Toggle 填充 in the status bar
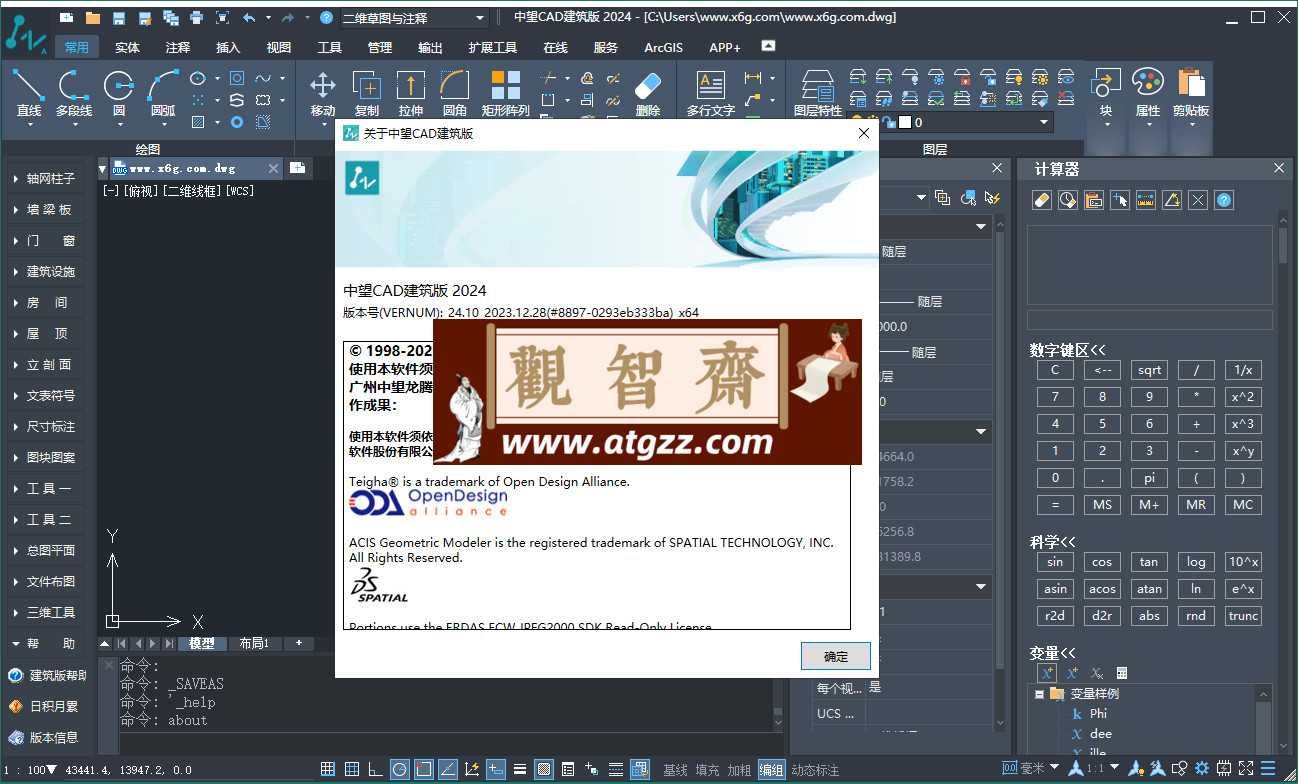Viewport: 1298px width, 784px height. tap(707, 770)
